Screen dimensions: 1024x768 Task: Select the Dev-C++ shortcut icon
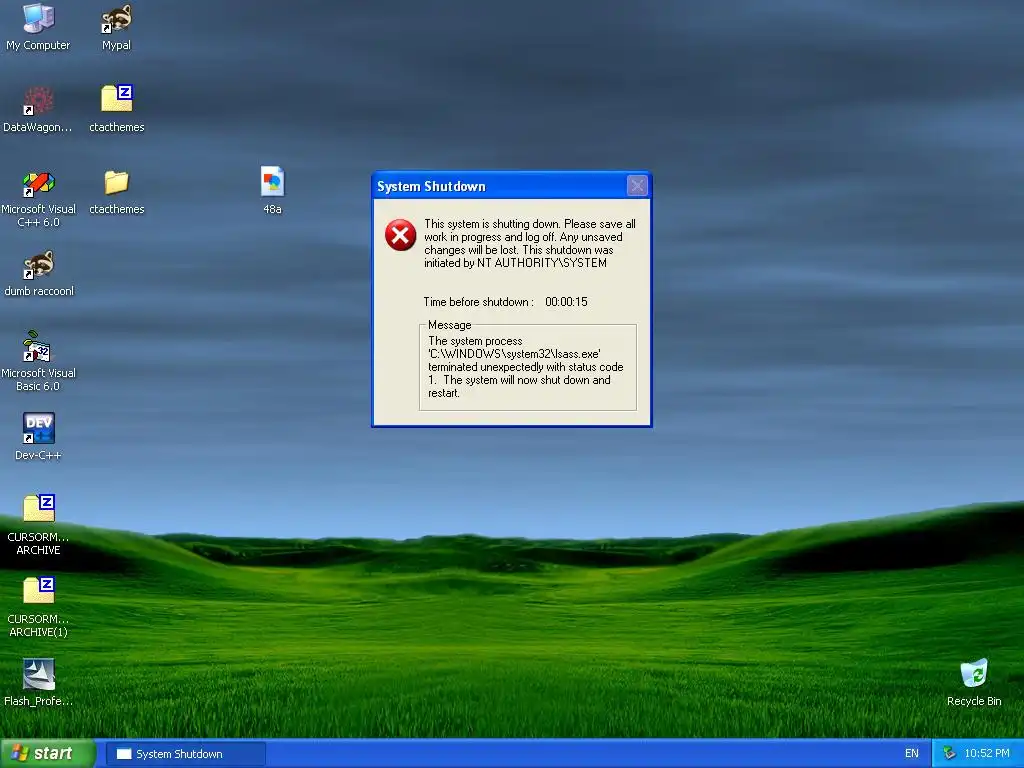tap(38, 429)
